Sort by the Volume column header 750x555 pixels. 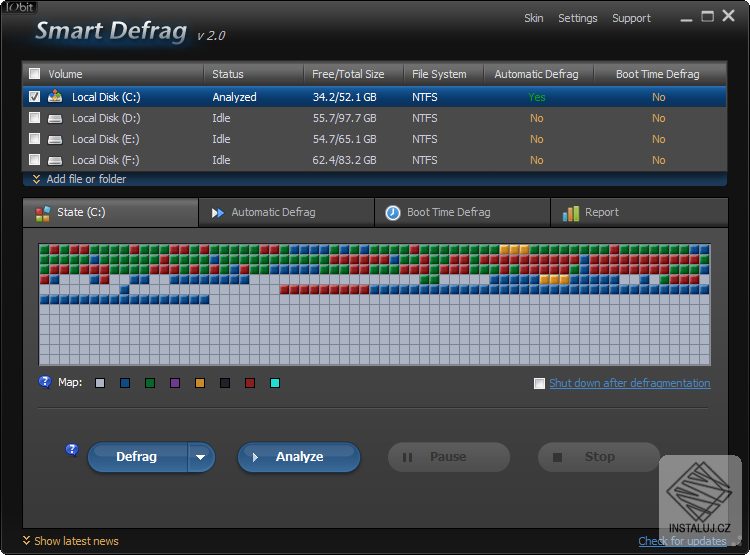pos(113,74)
